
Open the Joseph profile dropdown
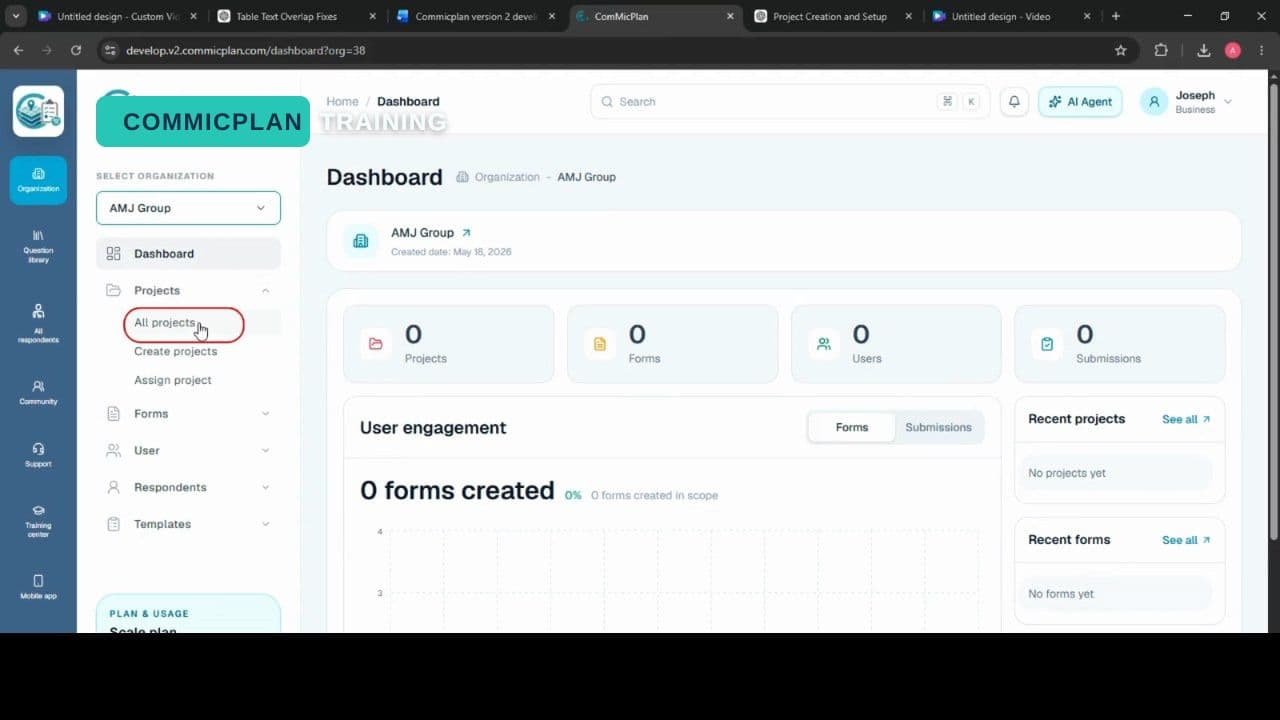coord(1187,102)
